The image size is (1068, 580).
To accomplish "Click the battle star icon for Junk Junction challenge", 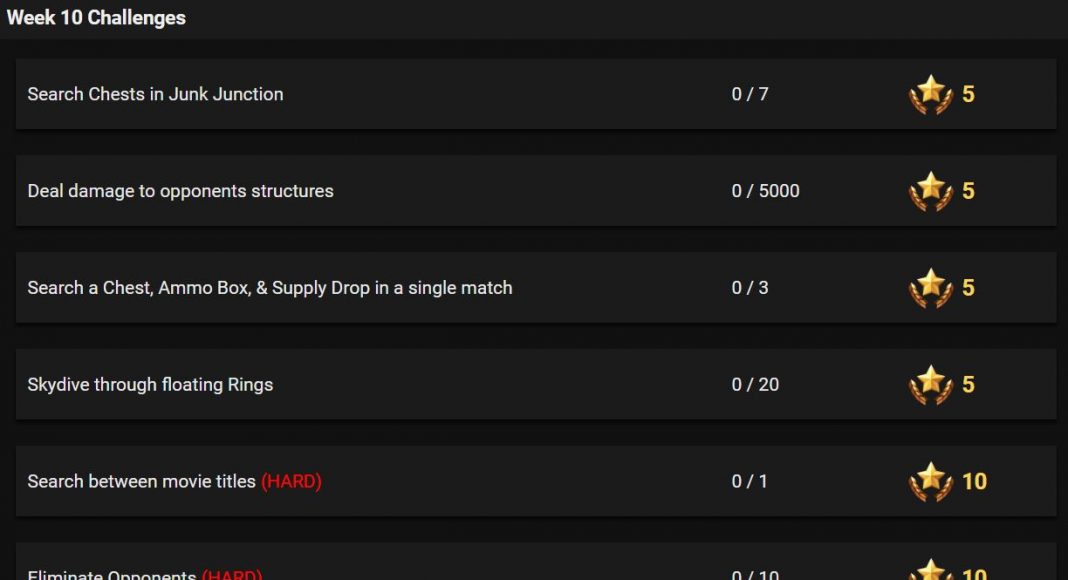I will pos(930,95).
